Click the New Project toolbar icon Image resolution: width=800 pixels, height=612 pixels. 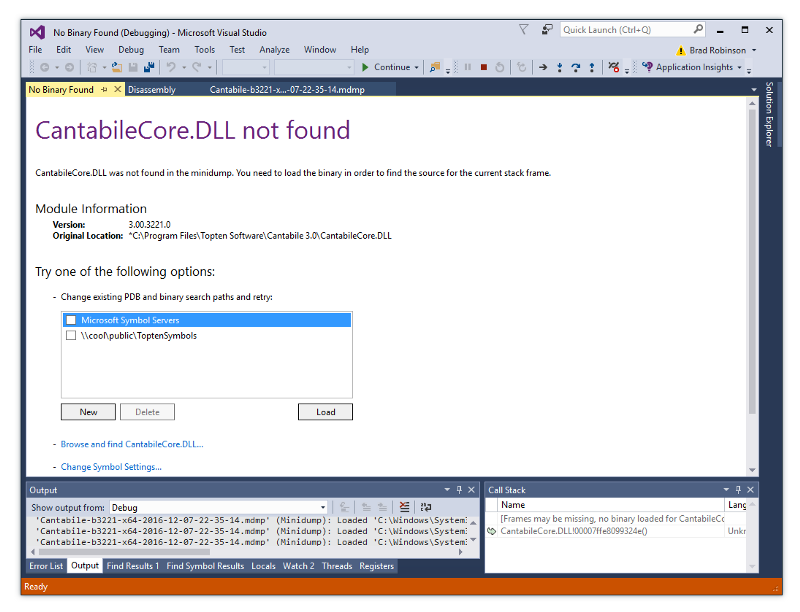click(92, 67)
